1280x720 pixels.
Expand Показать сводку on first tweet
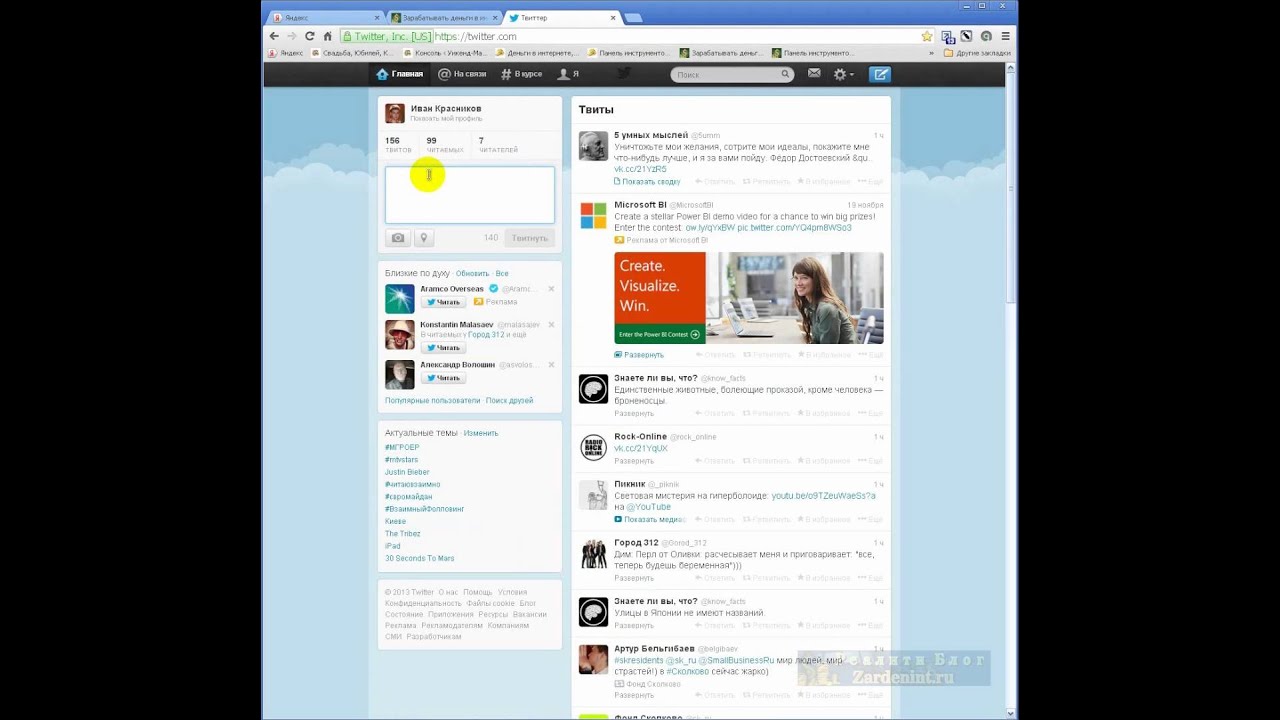[x=648, y=182]
